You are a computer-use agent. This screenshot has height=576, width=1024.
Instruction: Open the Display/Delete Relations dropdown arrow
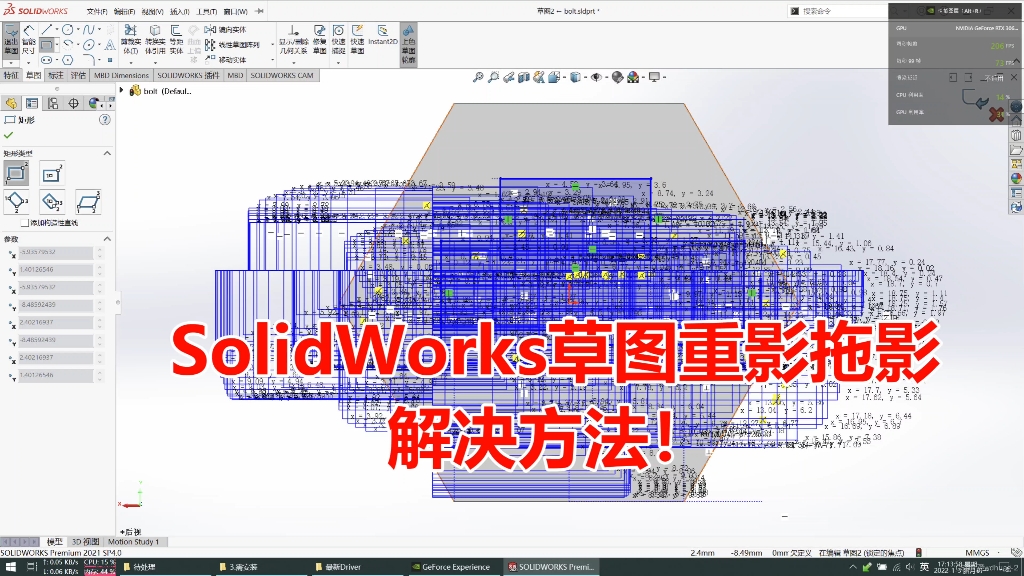[294, 62]
